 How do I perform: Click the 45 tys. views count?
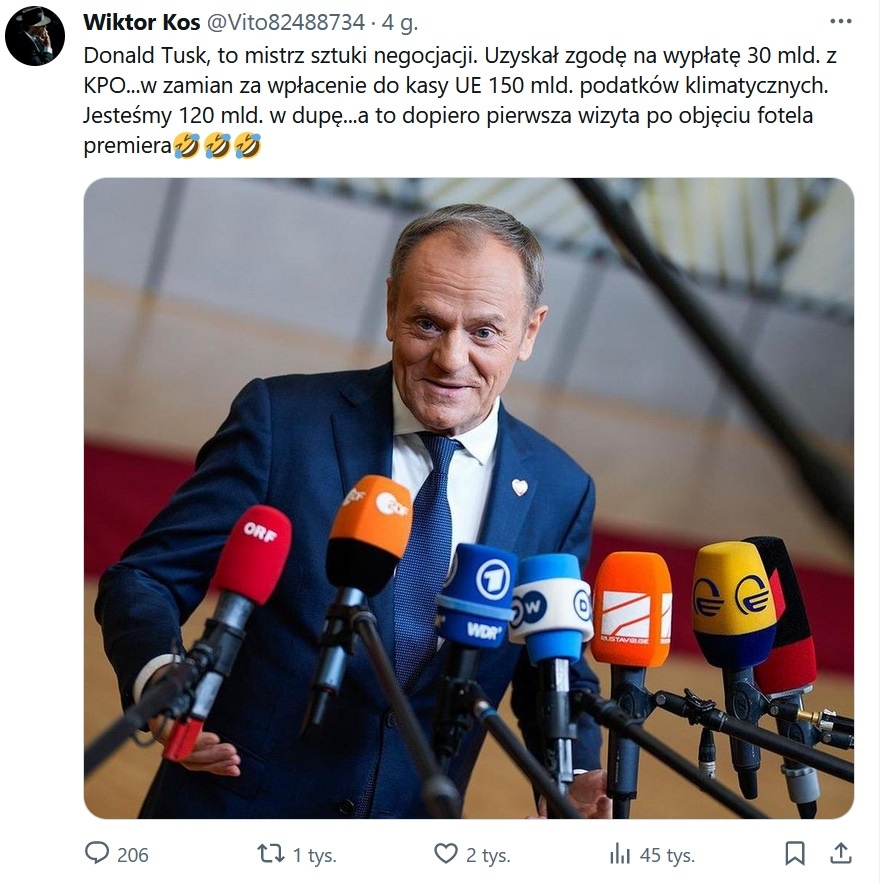[667, 855]
